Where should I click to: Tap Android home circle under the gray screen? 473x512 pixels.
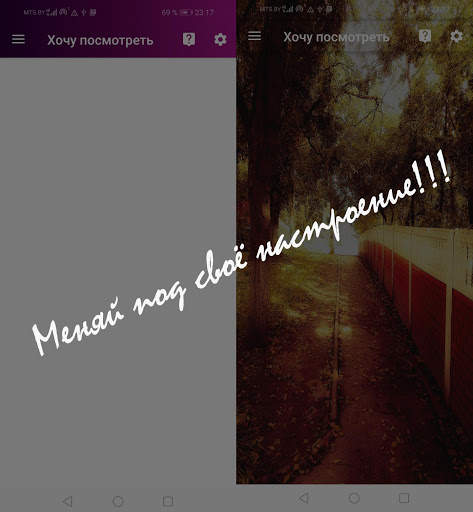[118, 501]
